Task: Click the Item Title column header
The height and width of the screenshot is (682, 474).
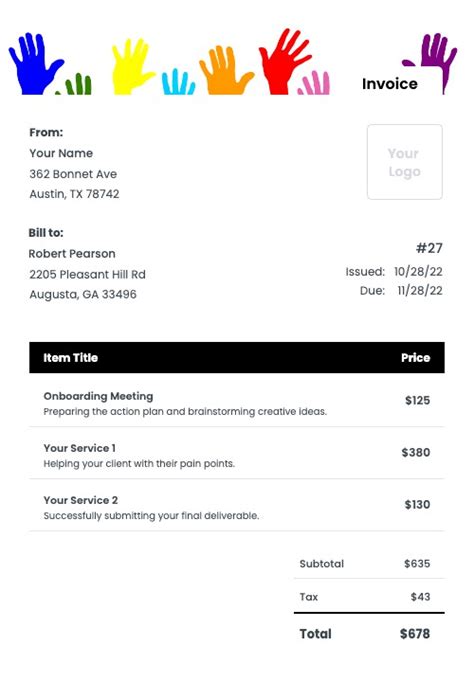Action: coord(70,358)
